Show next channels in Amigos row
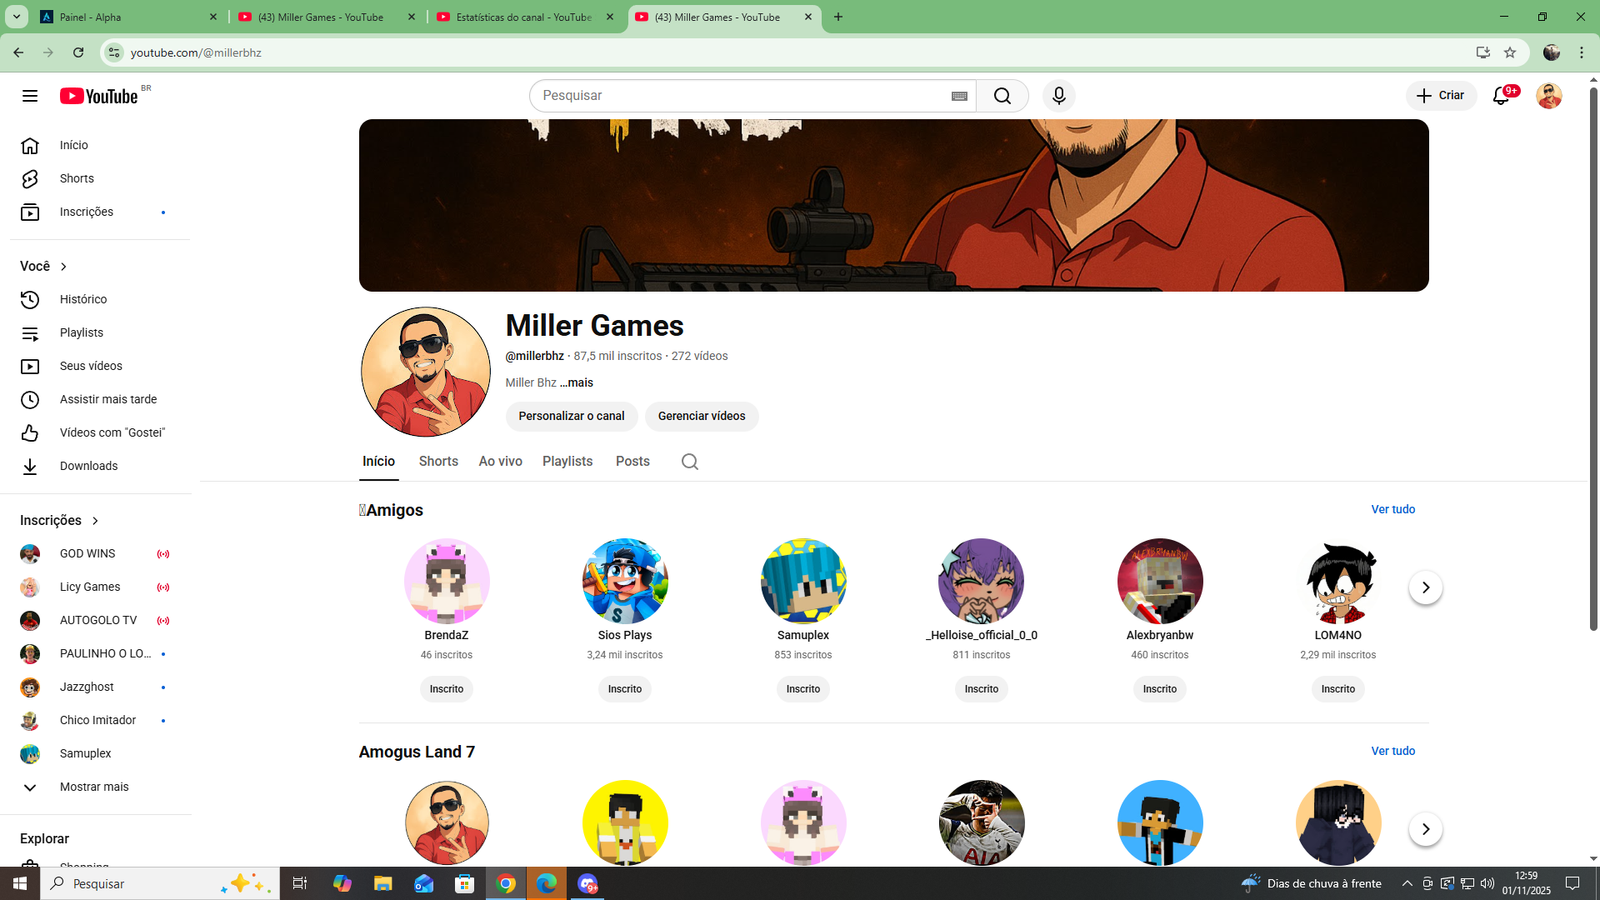Viewport: 1600px width, 900px height. (x=1425, y=587)
